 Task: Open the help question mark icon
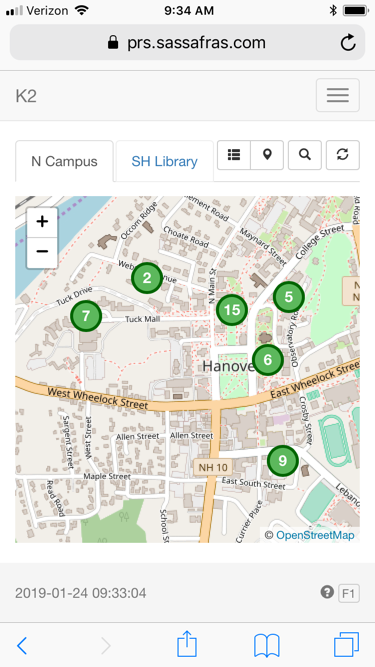pos(327,592)
